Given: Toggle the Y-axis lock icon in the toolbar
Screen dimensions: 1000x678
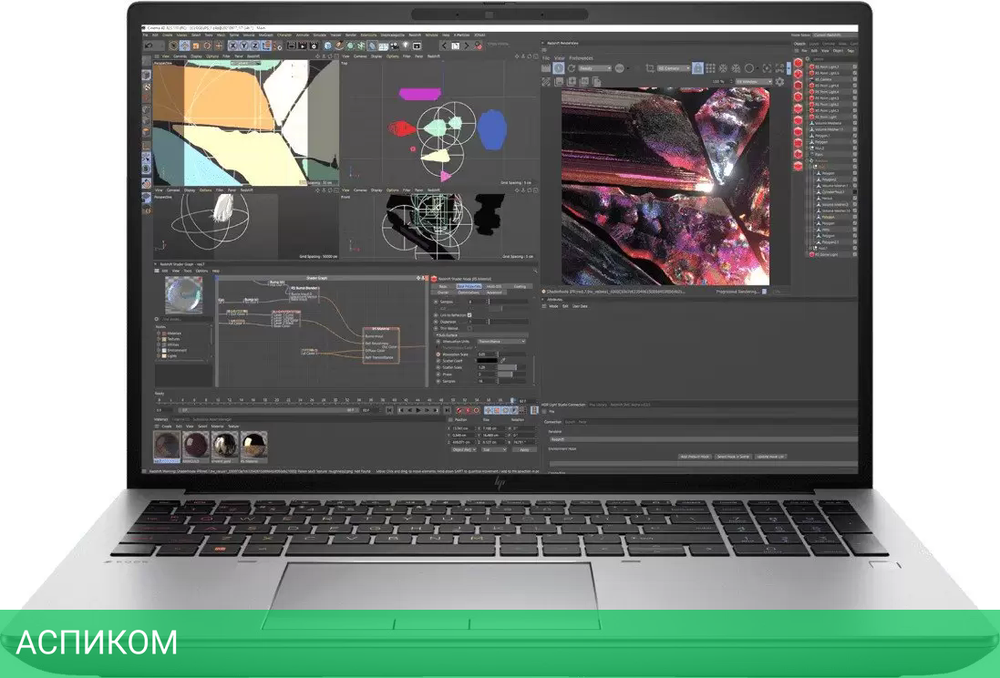Looking at the screenshot, I should point(244,47).
